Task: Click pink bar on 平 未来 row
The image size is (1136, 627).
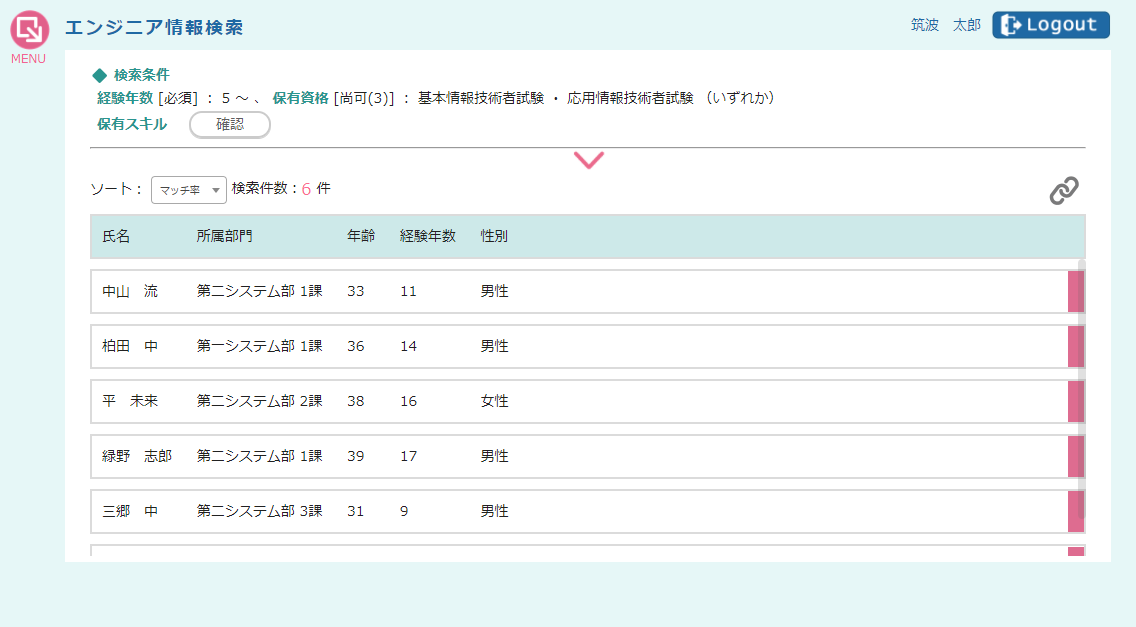Action: [x=1076, y=401]
